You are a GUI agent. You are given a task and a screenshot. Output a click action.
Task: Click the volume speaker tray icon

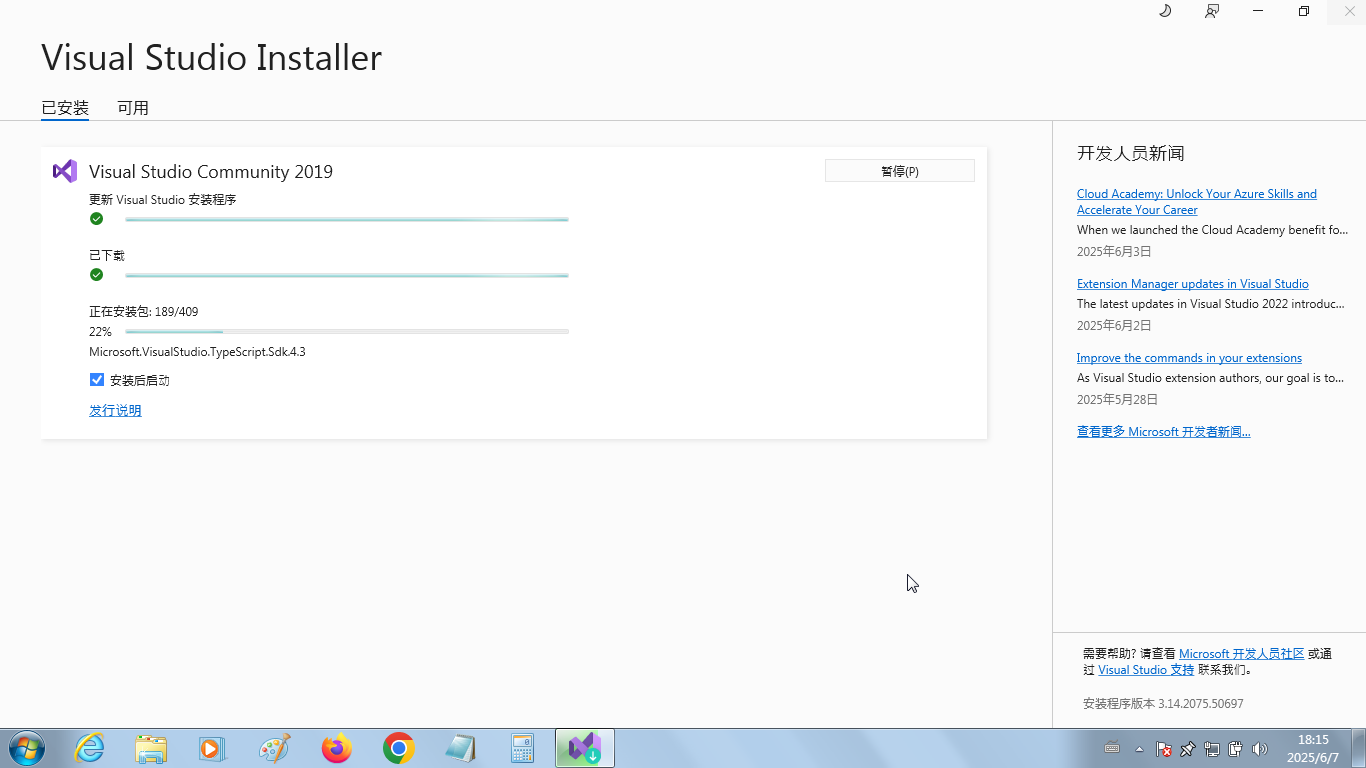(x=1260, y=749)
